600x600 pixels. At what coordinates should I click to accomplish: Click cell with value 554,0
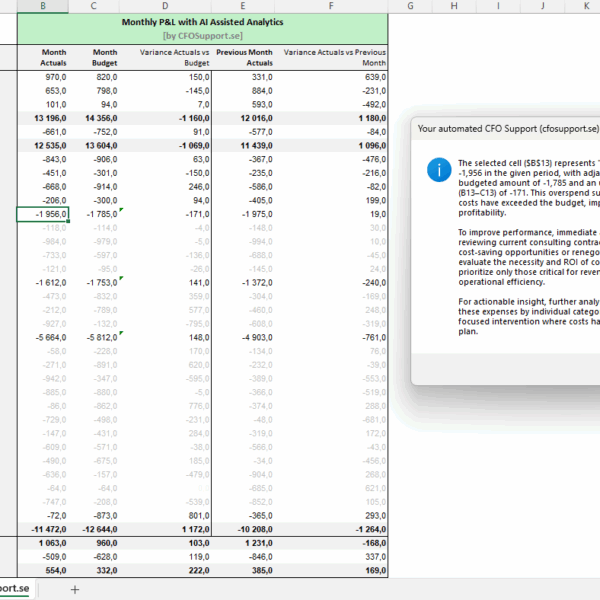43,571
